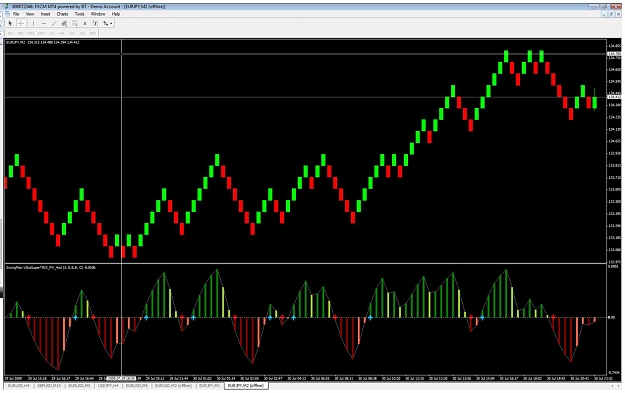The width and height of the screenshot is (625, 393).
Task: Switch to the H1 timeframe
Action: [x=51, y=33]
